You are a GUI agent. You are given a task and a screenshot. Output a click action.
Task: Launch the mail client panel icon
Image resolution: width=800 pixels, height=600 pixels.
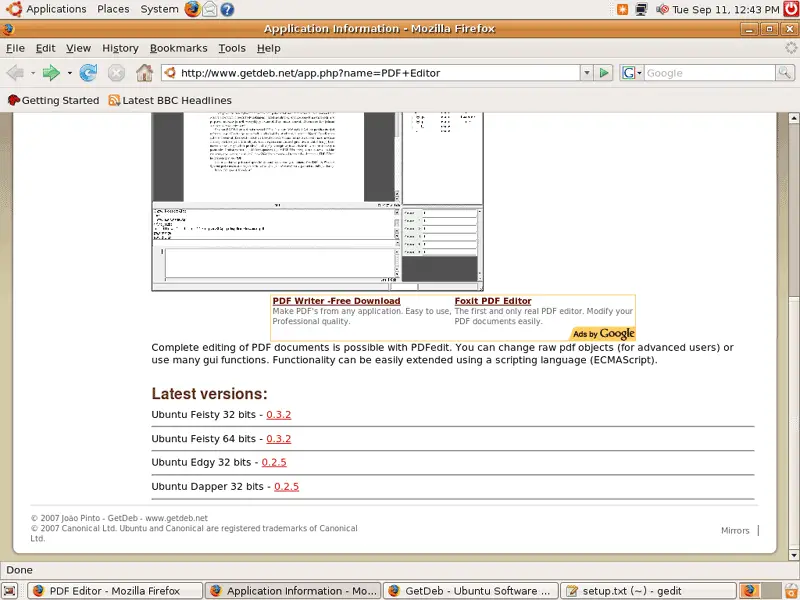click(x=209, y=9)
